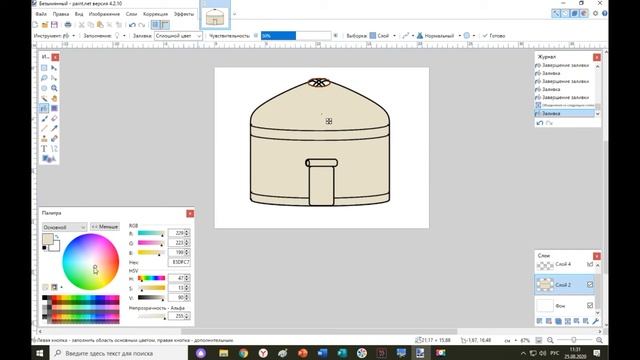
Task: Click zoom out magnifier in status bar
Action: tap(550, 340)
